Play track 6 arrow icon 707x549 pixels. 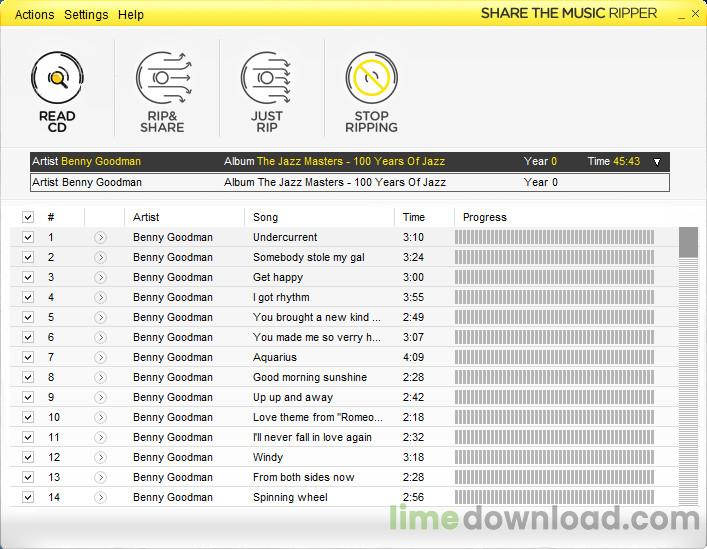[x=101, y=337]
